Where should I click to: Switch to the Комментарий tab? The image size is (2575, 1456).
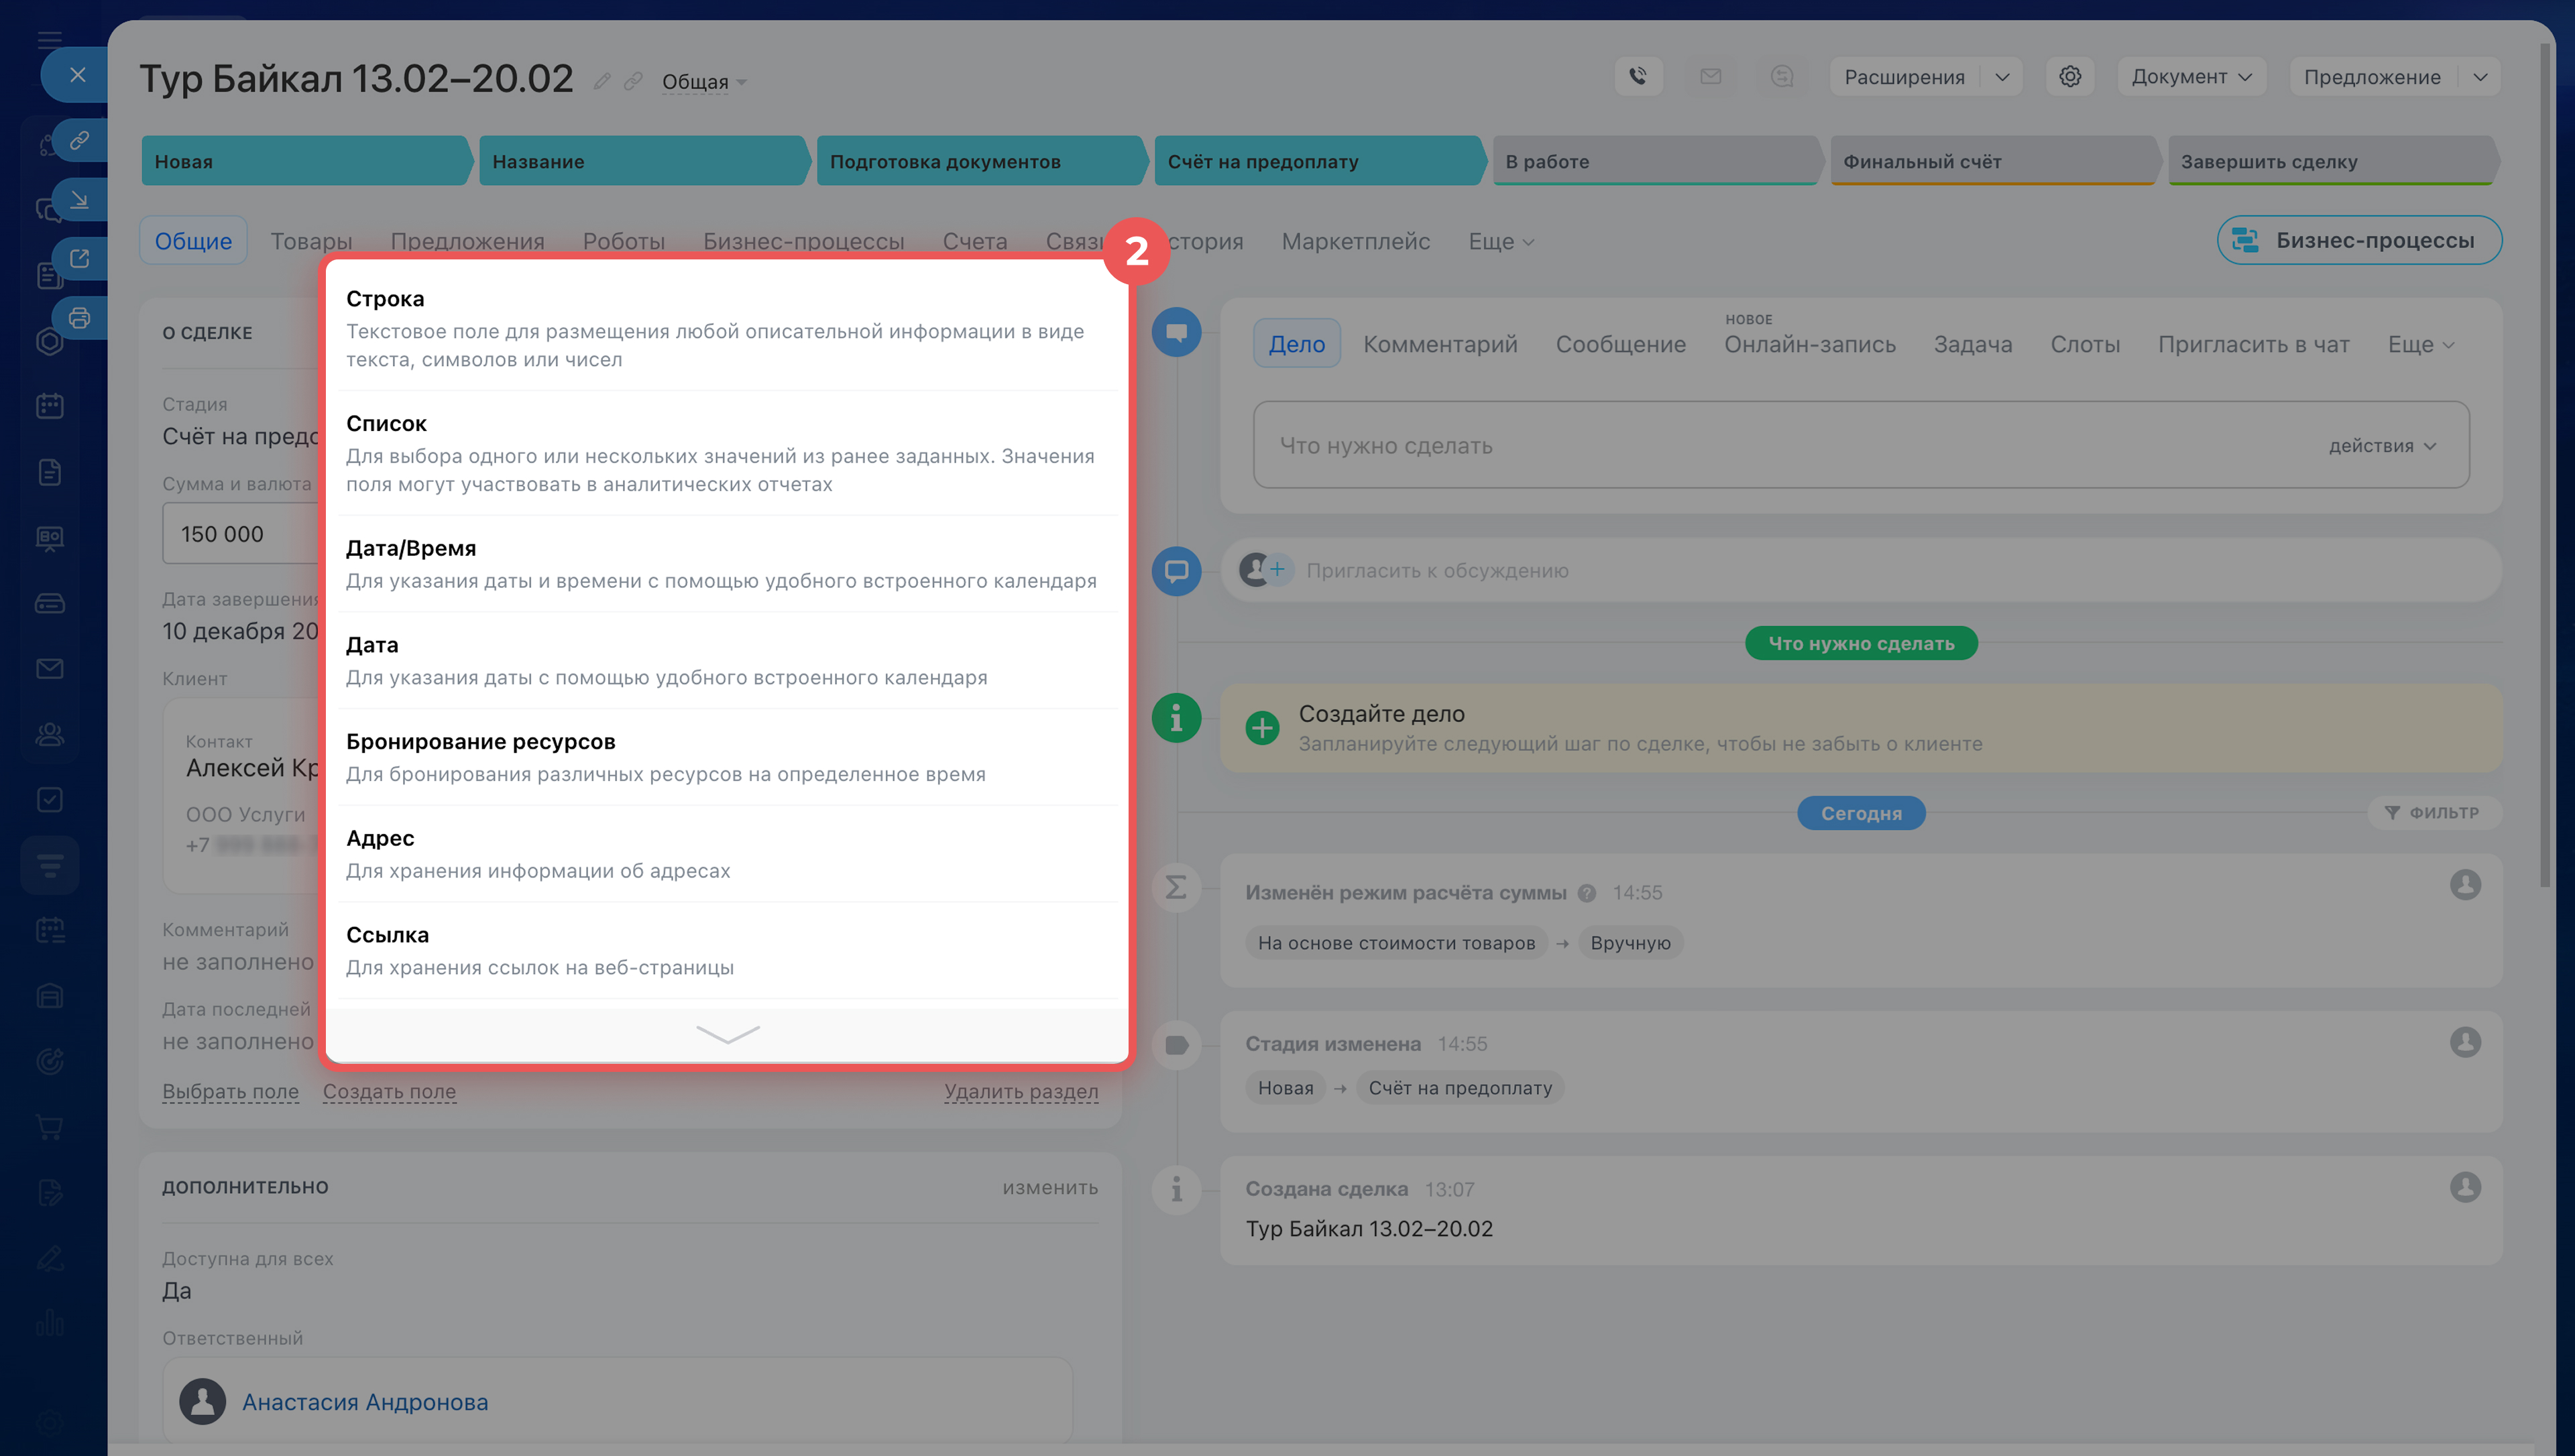click(x=1439, y=344)
